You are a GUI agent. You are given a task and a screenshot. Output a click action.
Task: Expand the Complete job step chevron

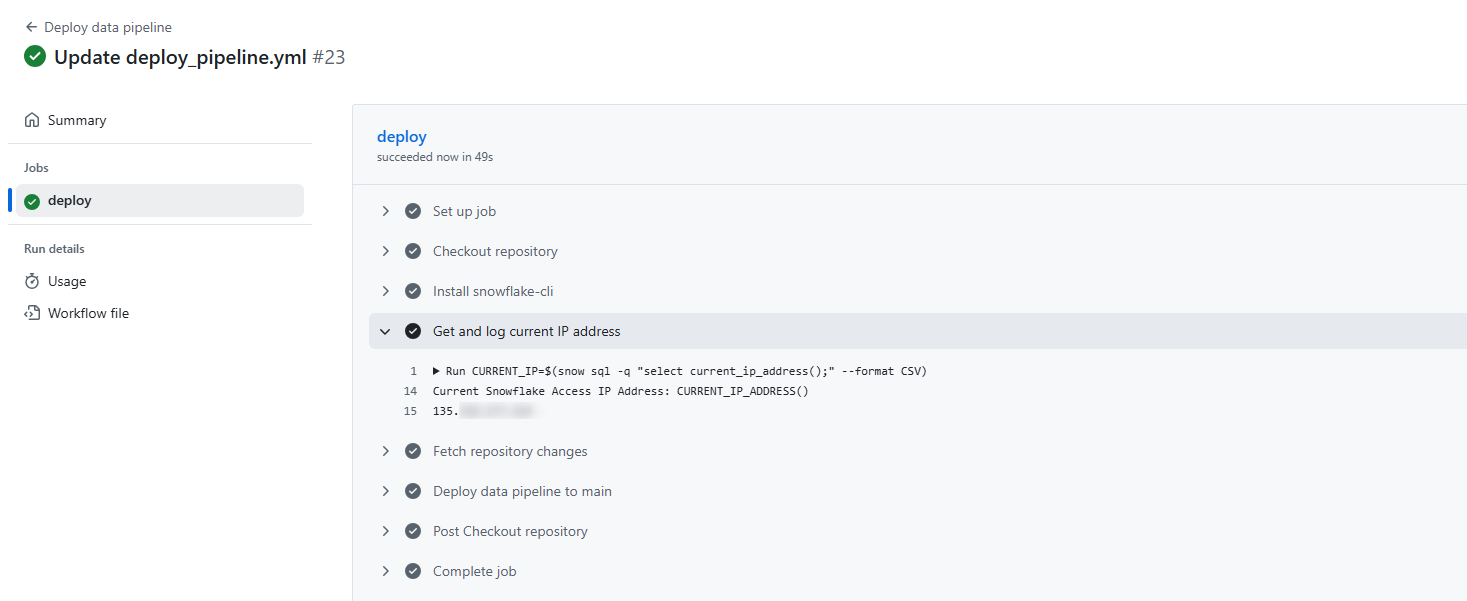(386, 571)
